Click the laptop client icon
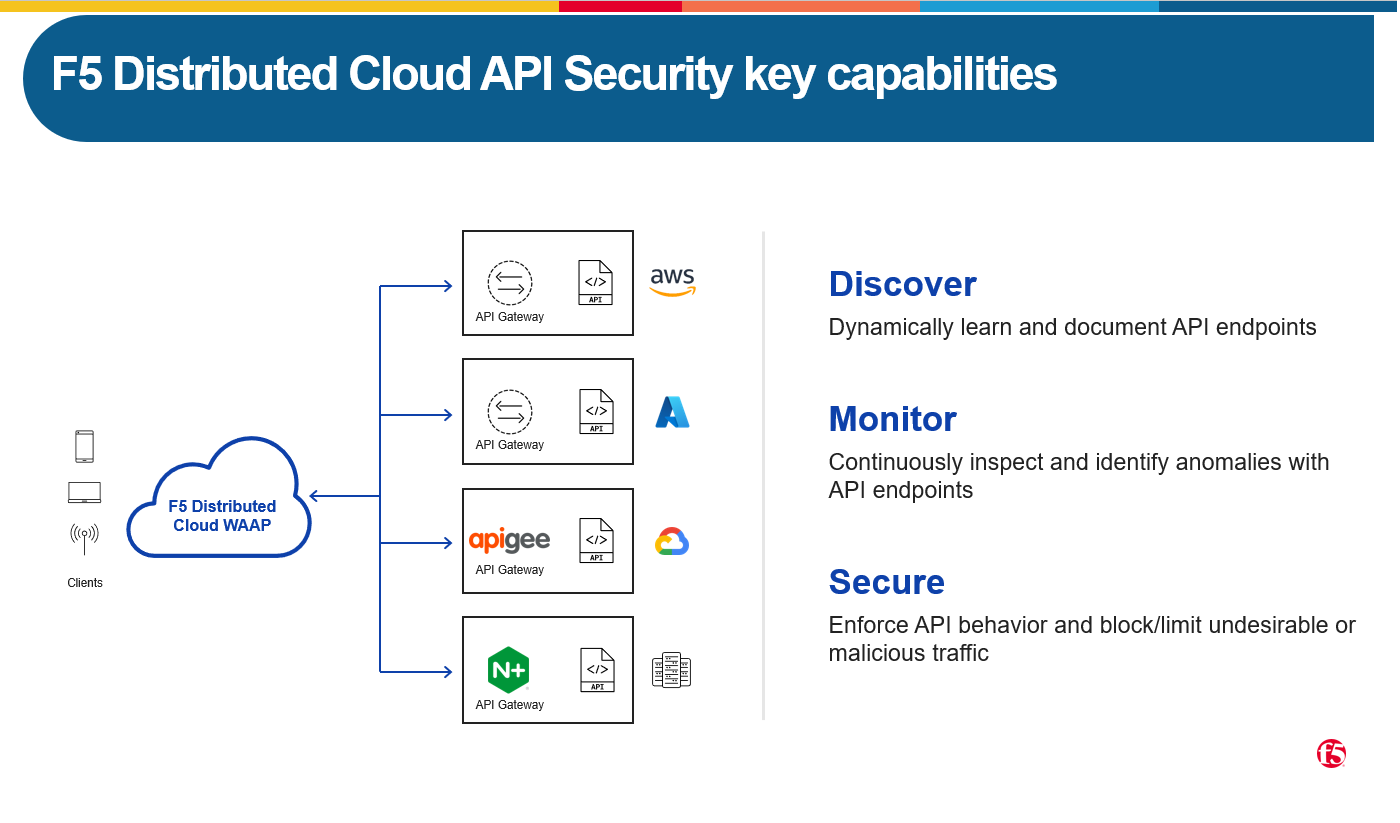Screen dimensions: 1400x823 (x=84, y=492)
